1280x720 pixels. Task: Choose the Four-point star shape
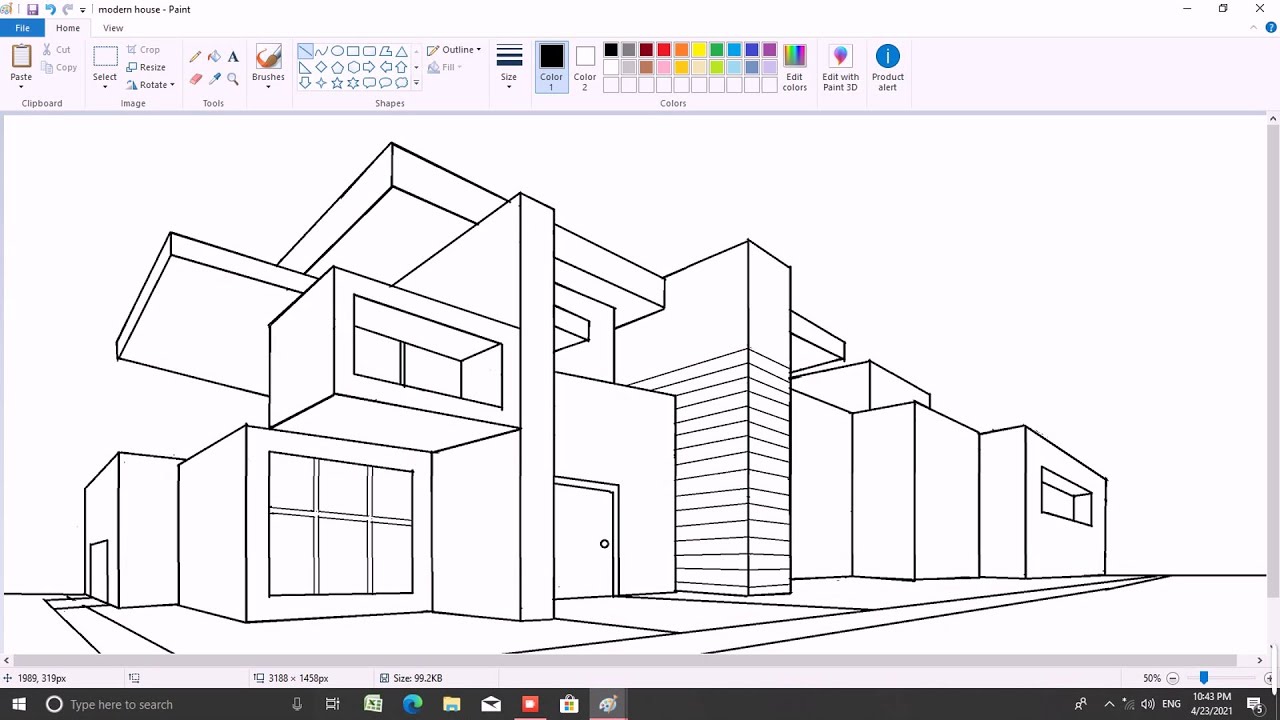coord(321,83)
